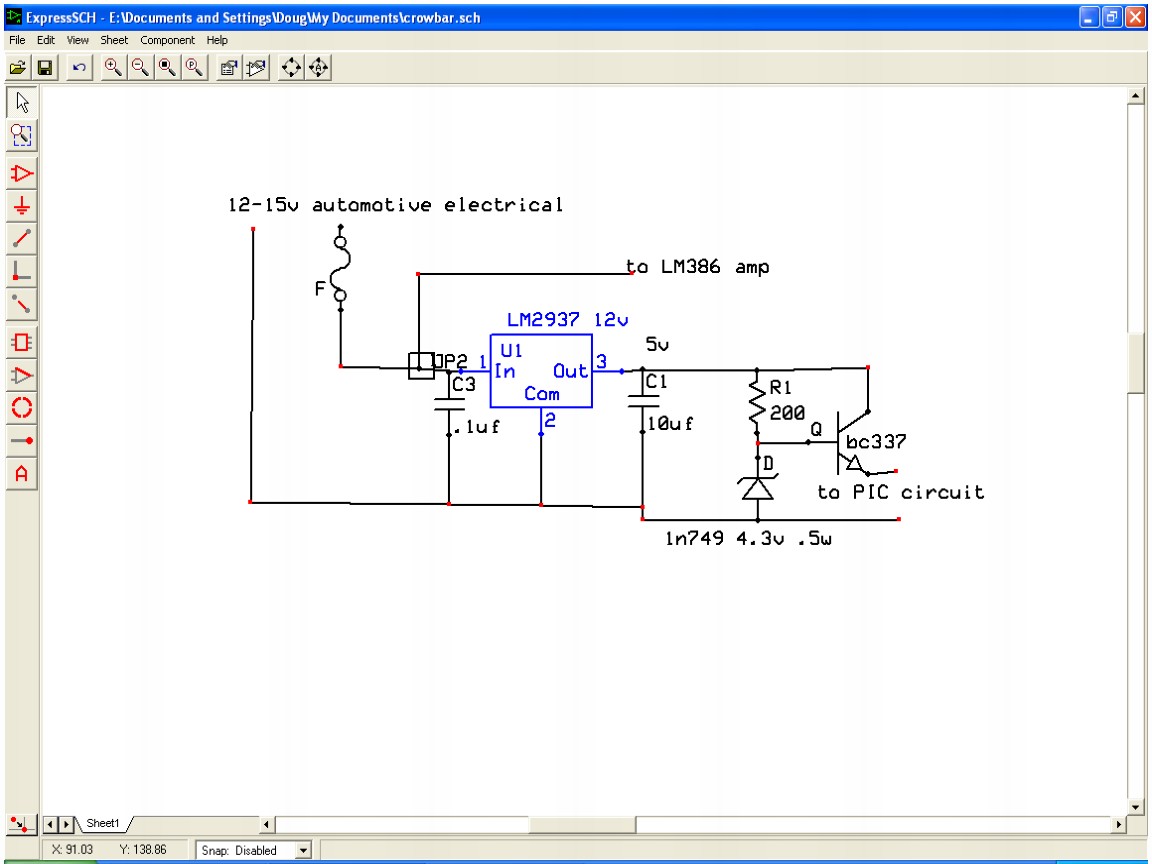Select the place text A tool
1152x864 pixels.
pos(22,474)
